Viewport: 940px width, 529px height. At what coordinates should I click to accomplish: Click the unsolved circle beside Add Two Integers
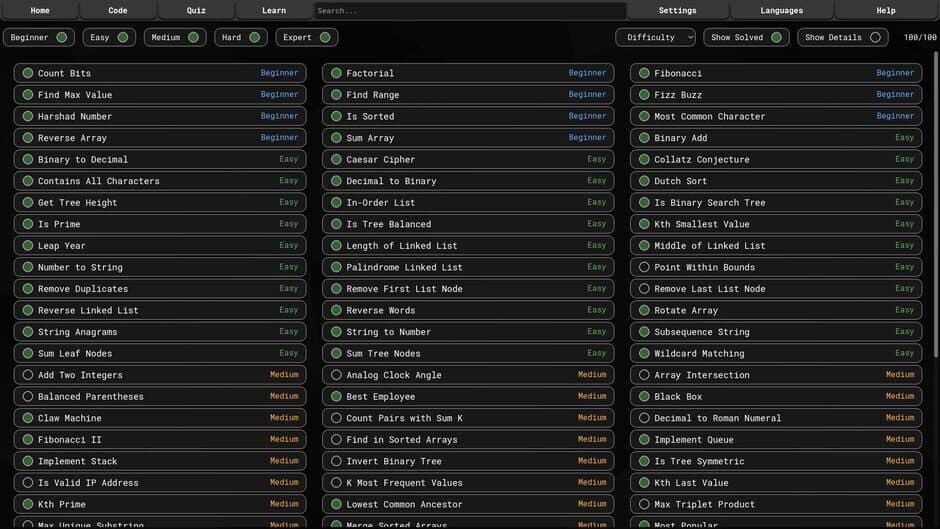click(x=28, y=375)
